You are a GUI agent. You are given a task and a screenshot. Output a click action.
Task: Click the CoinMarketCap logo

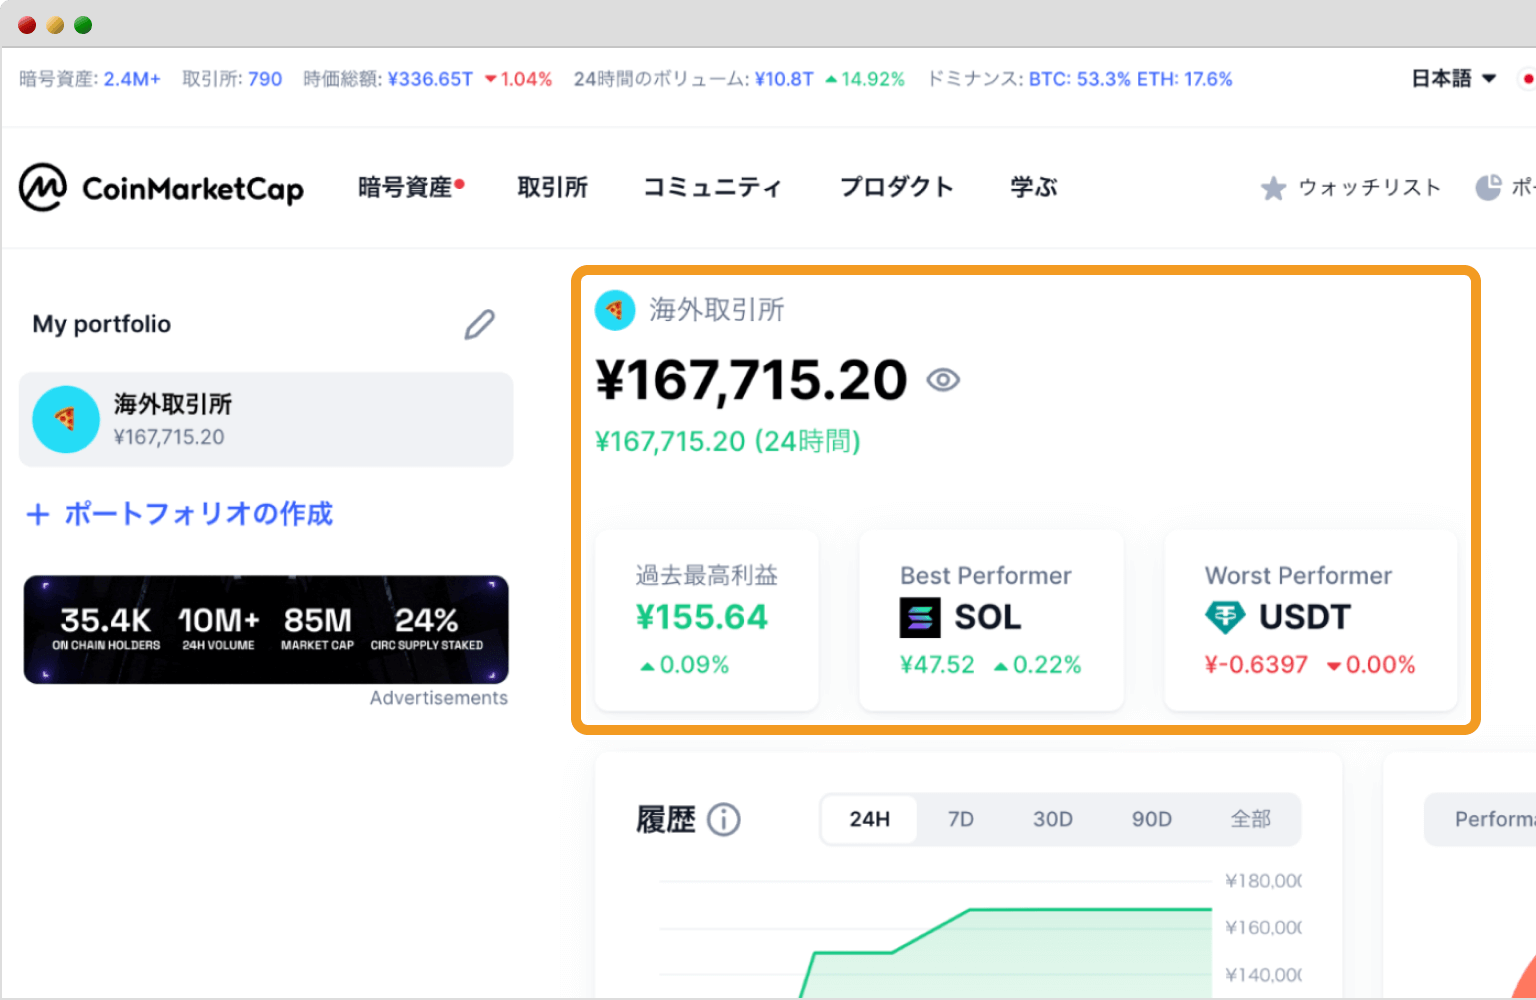pos(161,187)
